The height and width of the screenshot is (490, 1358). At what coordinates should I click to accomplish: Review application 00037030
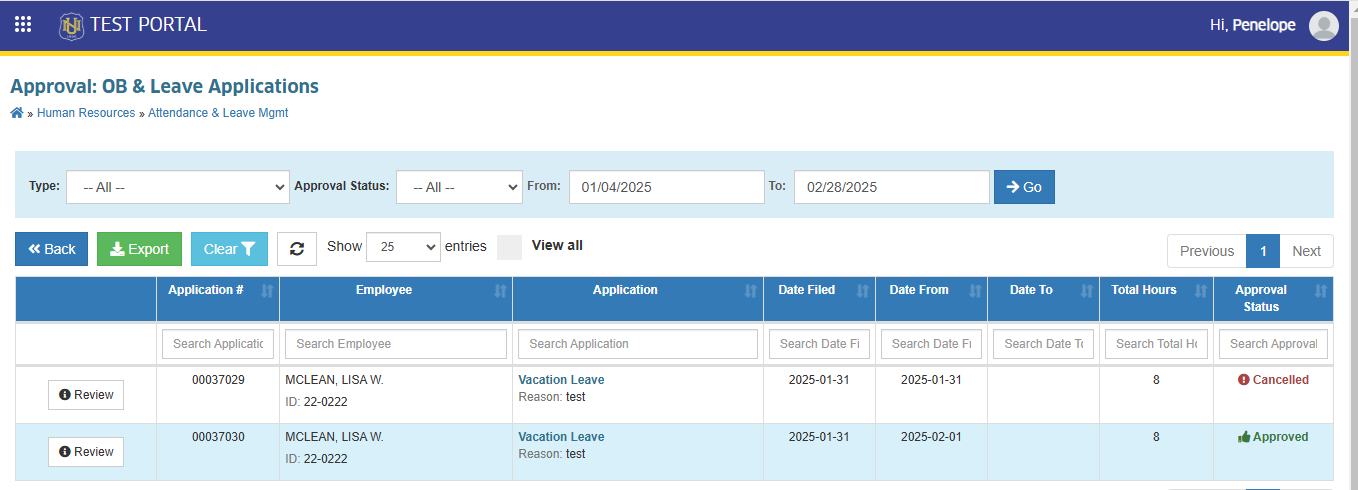tap(86, 452)
